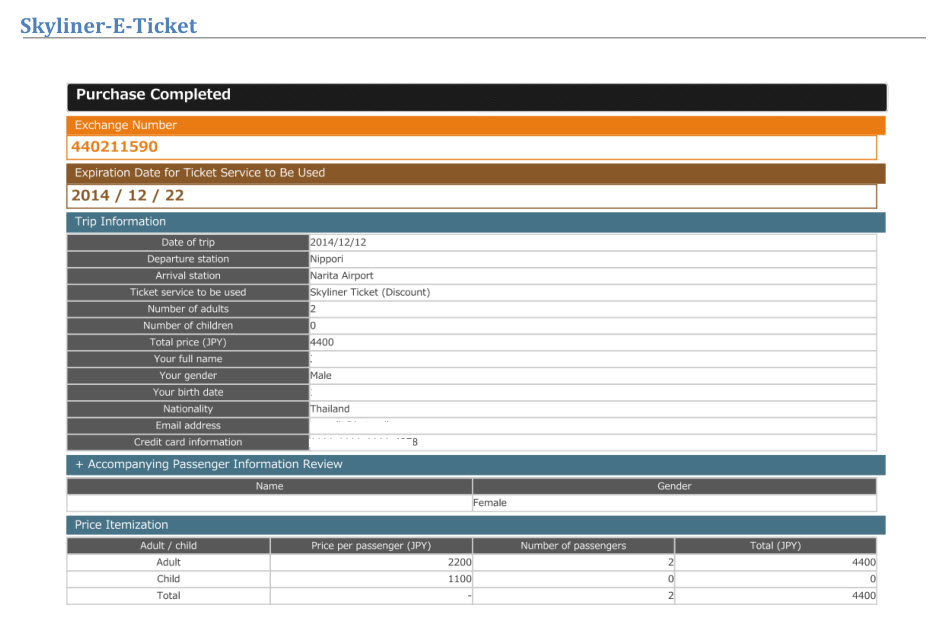Click the Trip Information section header
This screenshot has width=928, height=622.
pos(476,222)
